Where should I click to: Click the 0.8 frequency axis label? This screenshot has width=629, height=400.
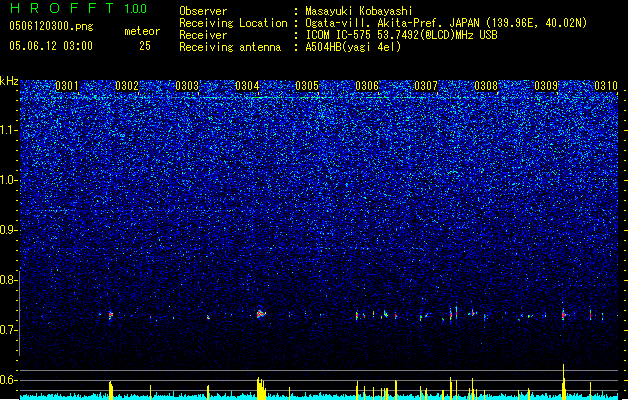pos(9,280)
